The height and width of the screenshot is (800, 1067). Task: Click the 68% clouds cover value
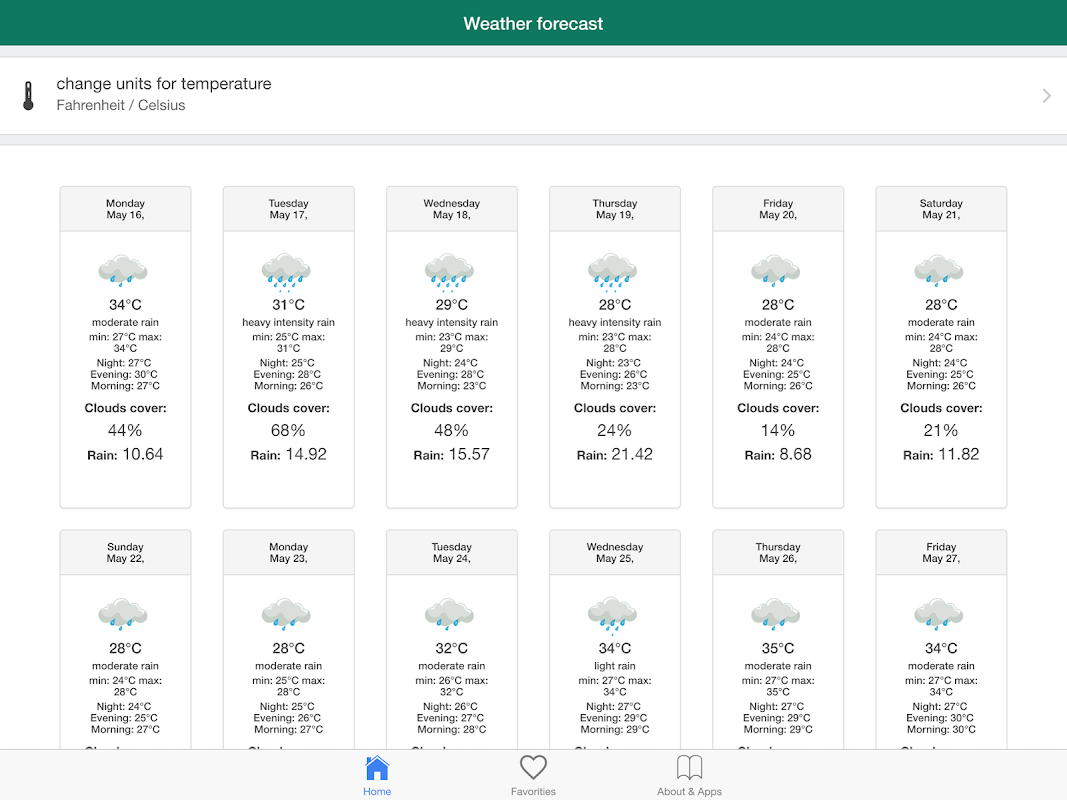pyautogui.click(x=289, y=431)
